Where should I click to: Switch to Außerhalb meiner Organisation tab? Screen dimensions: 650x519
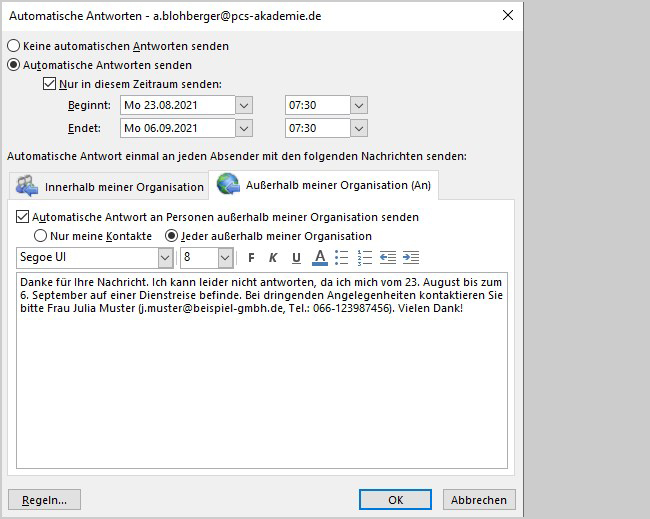[x=323, y=185]
